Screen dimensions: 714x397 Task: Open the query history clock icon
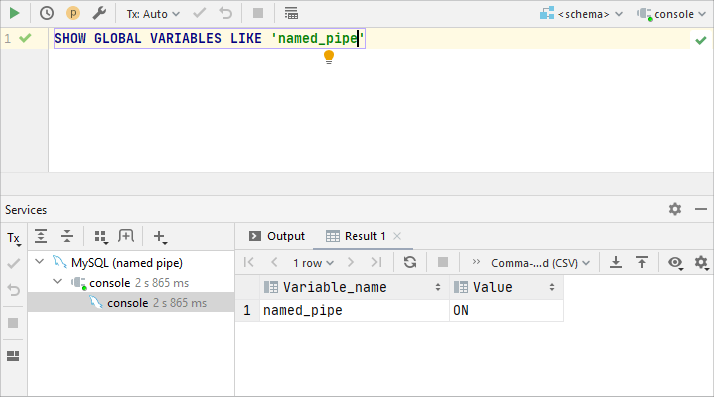click(x=46, y=13)
